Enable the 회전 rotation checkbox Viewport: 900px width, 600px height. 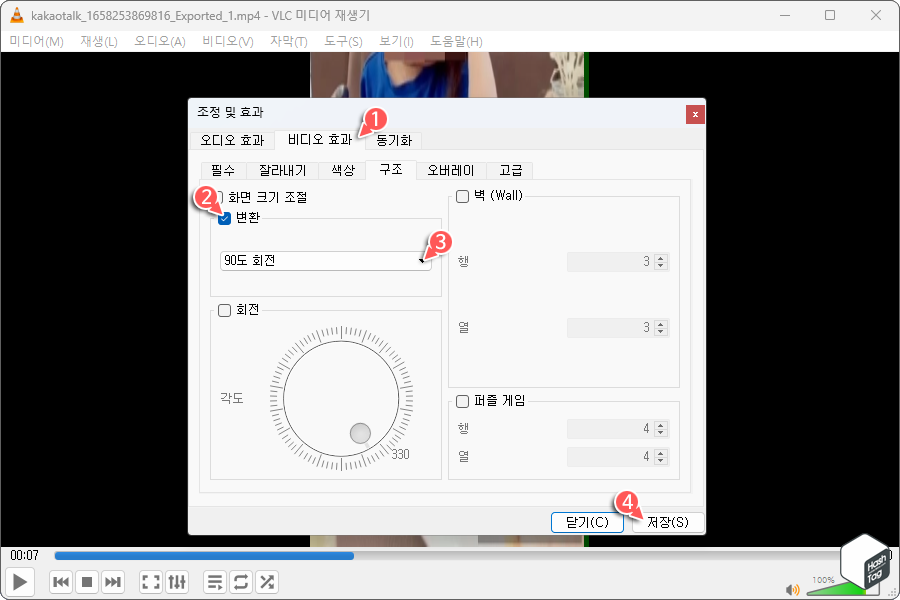pyautogui.click(x=224, y=310)
